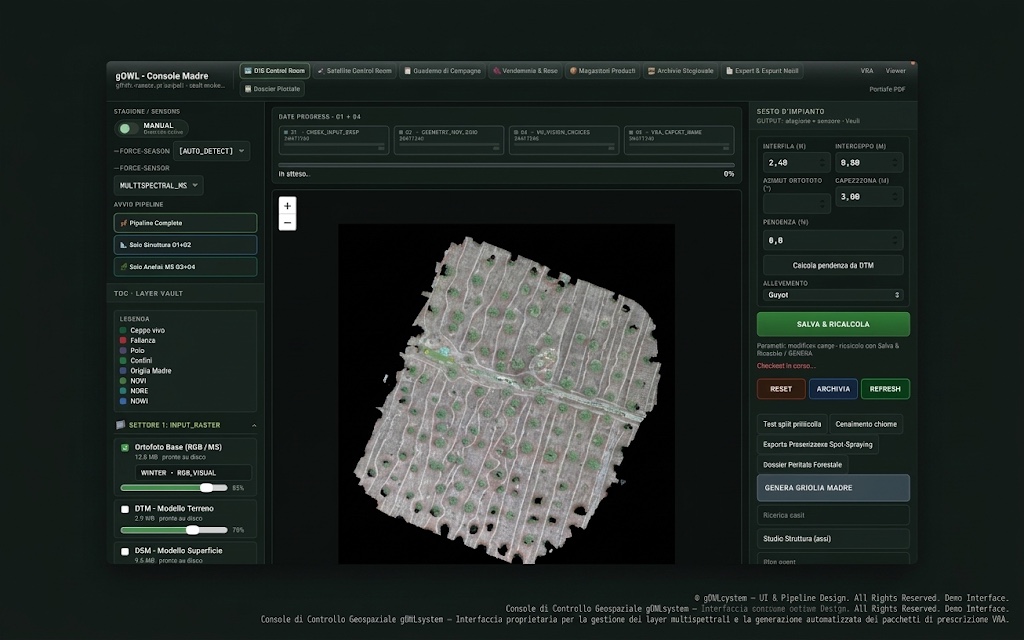
Task: Open the Allevamento Guyot dropdown
Action: (x=833, y=295)
